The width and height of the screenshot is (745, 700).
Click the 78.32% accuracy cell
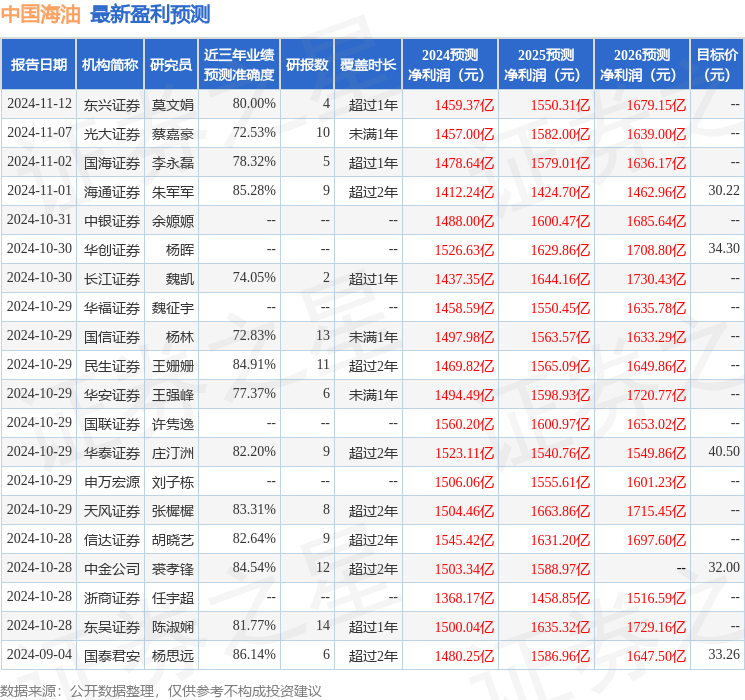click(x=254, y=162)
